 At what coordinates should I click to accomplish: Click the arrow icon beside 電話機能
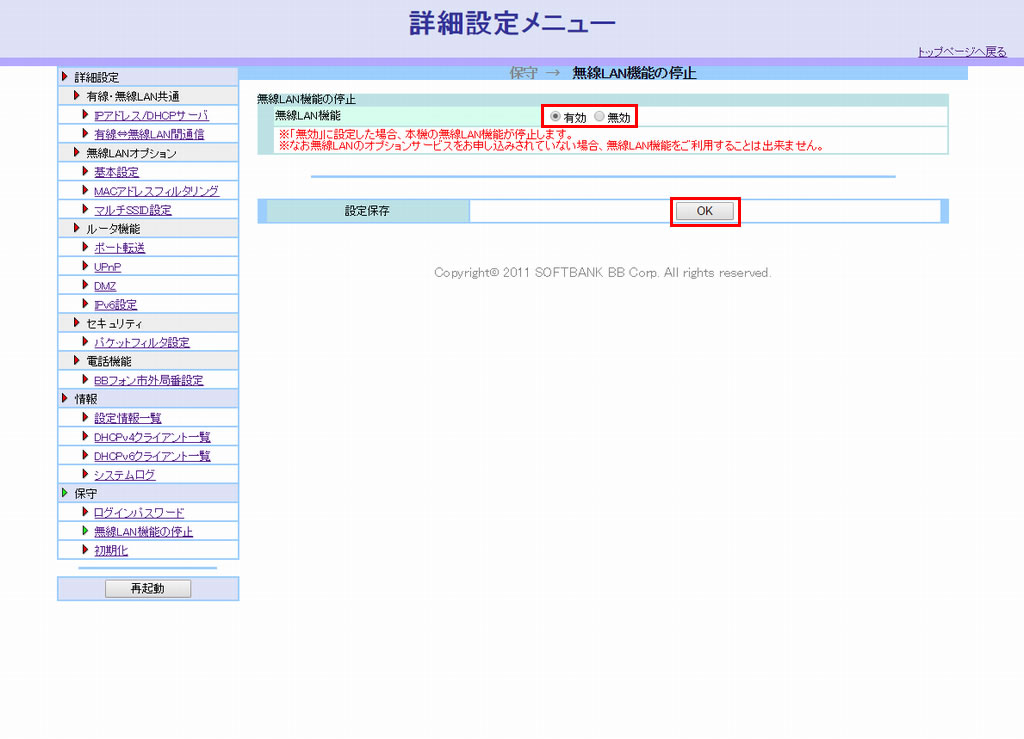[x=77, y=361]
